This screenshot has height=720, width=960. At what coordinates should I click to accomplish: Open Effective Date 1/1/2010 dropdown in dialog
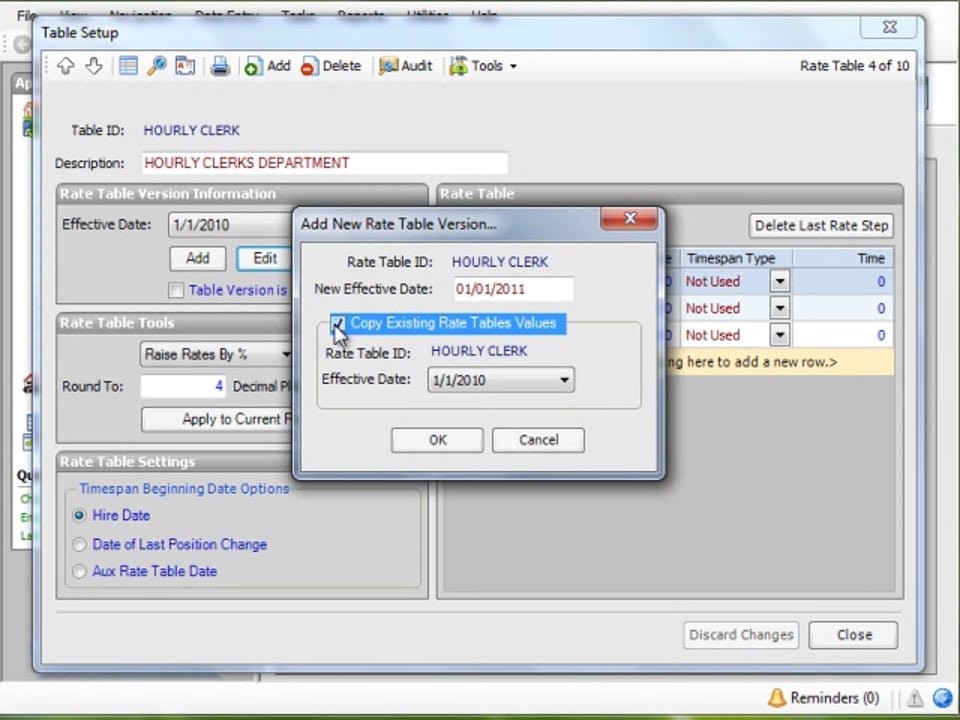pyautogui.click(x=501, y=380)
